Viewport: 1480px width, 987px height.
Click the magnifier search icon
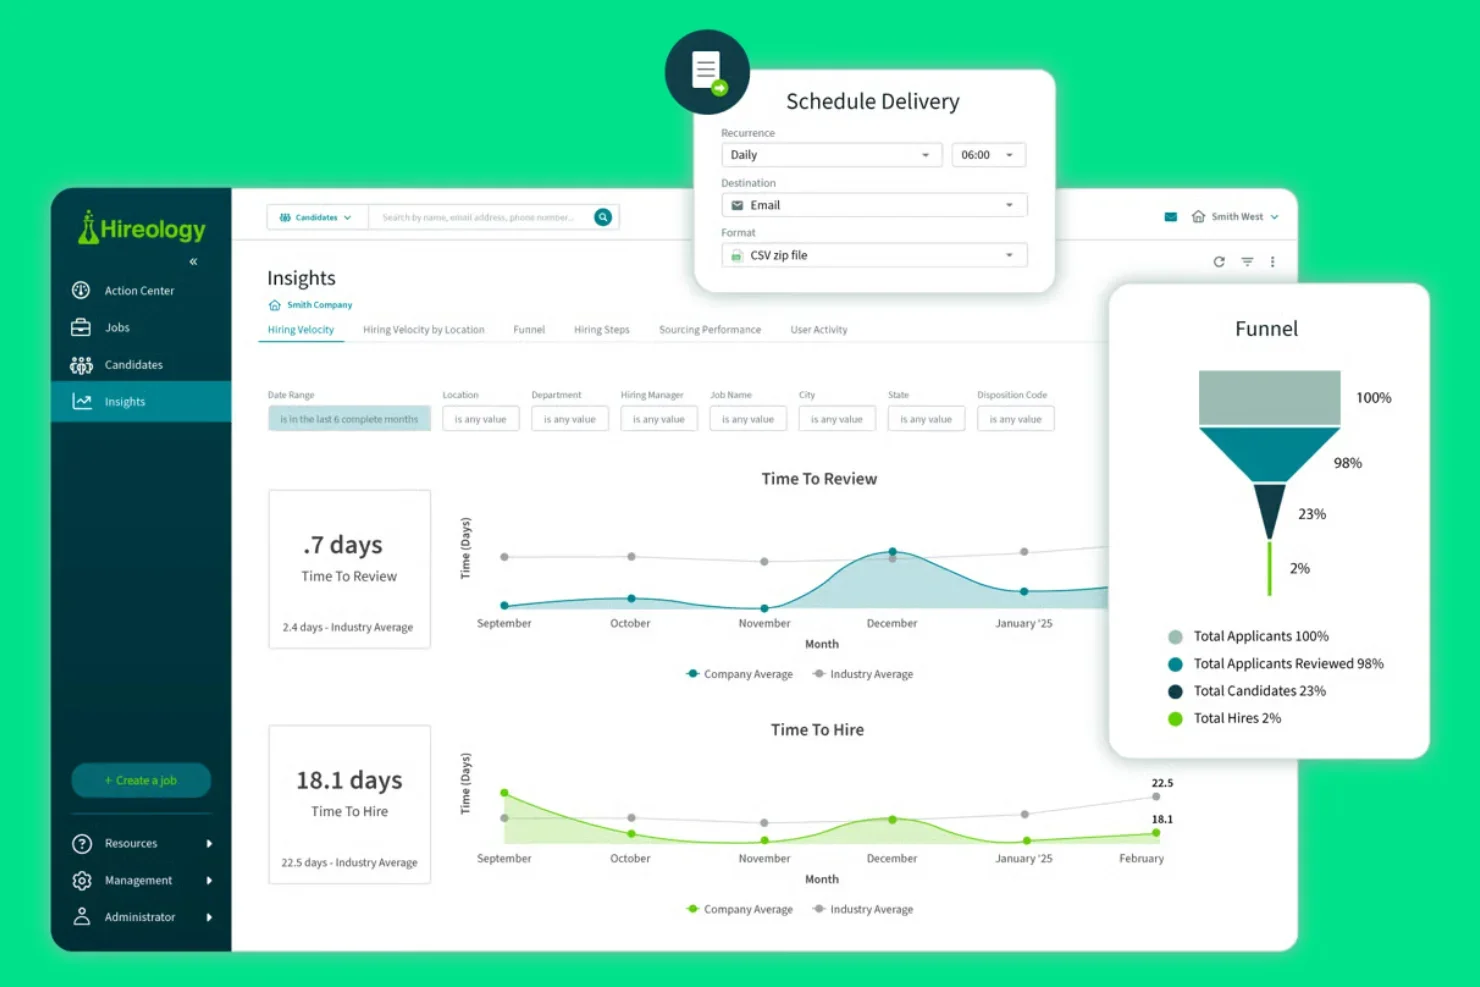[602, 216]
